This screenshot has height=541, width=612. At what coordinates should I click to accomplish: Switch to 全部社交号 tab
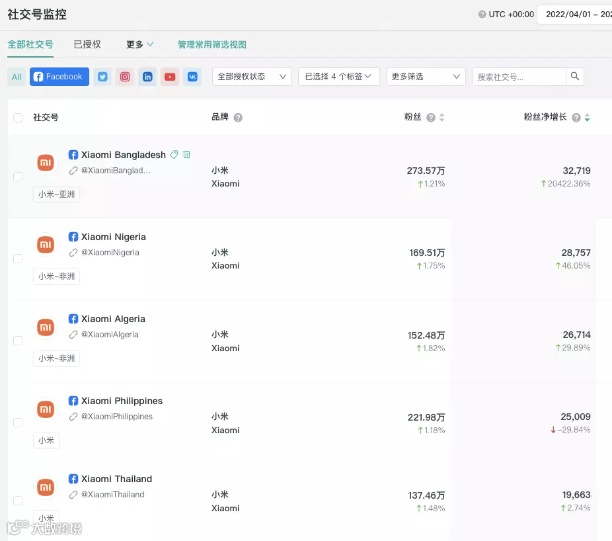tap(30, 44)
